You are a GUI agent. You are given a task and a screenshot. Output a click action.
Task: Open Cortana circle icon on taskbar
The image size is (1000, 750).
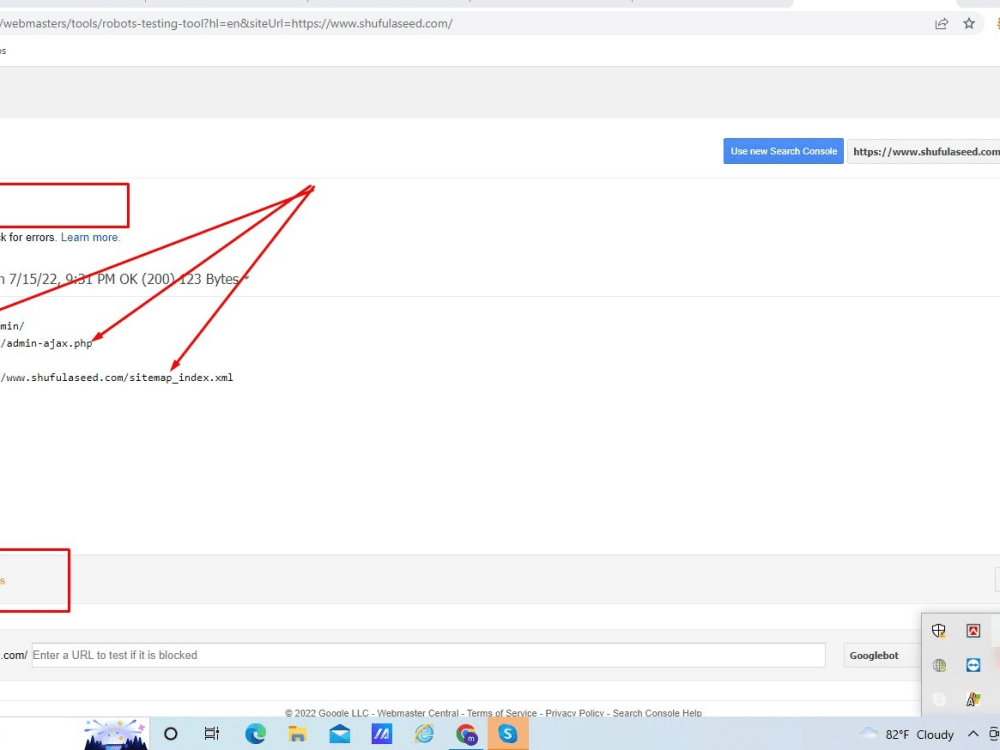click(x=170, y=734)
